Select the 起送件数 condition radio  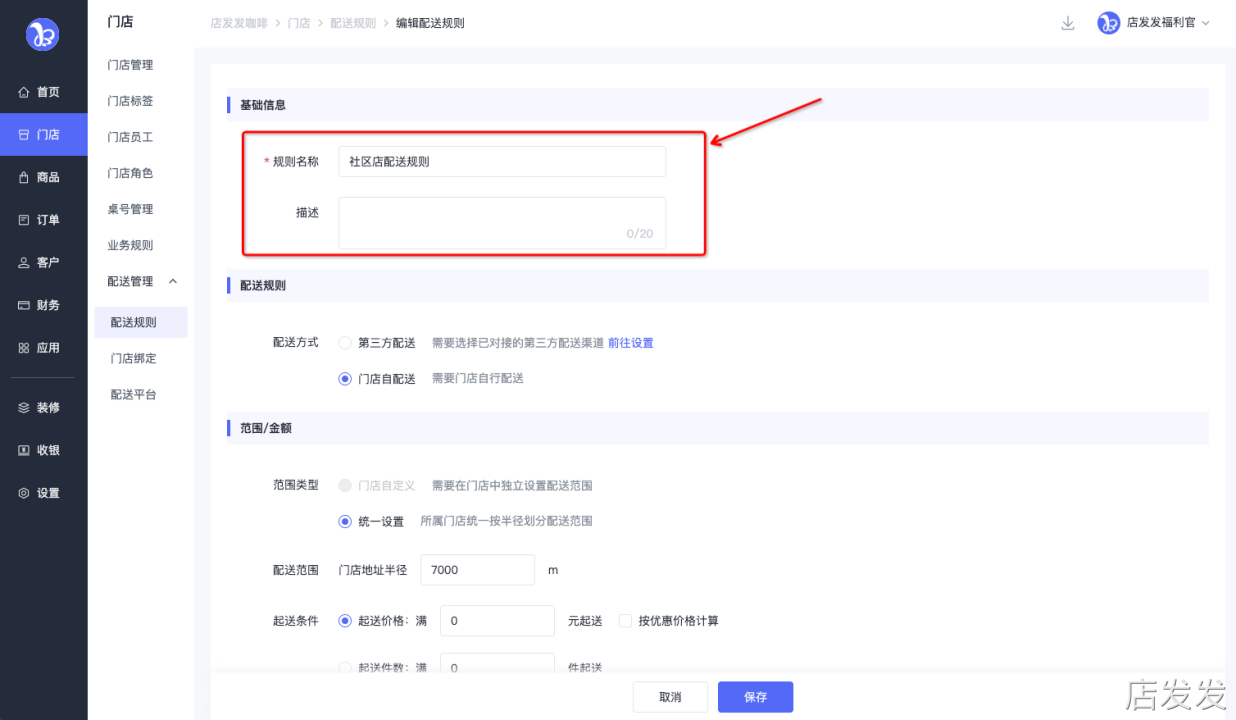tap(345, 668)
